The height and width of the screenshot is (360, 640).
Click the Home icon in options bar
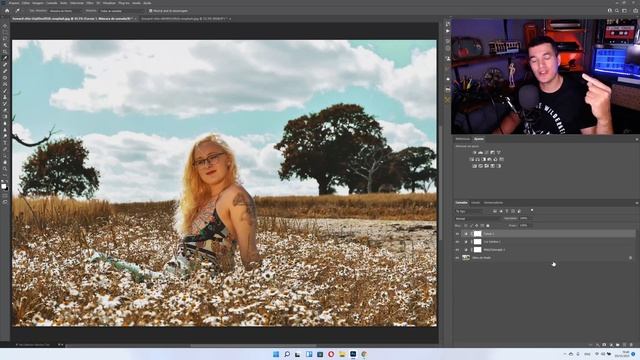7,11
